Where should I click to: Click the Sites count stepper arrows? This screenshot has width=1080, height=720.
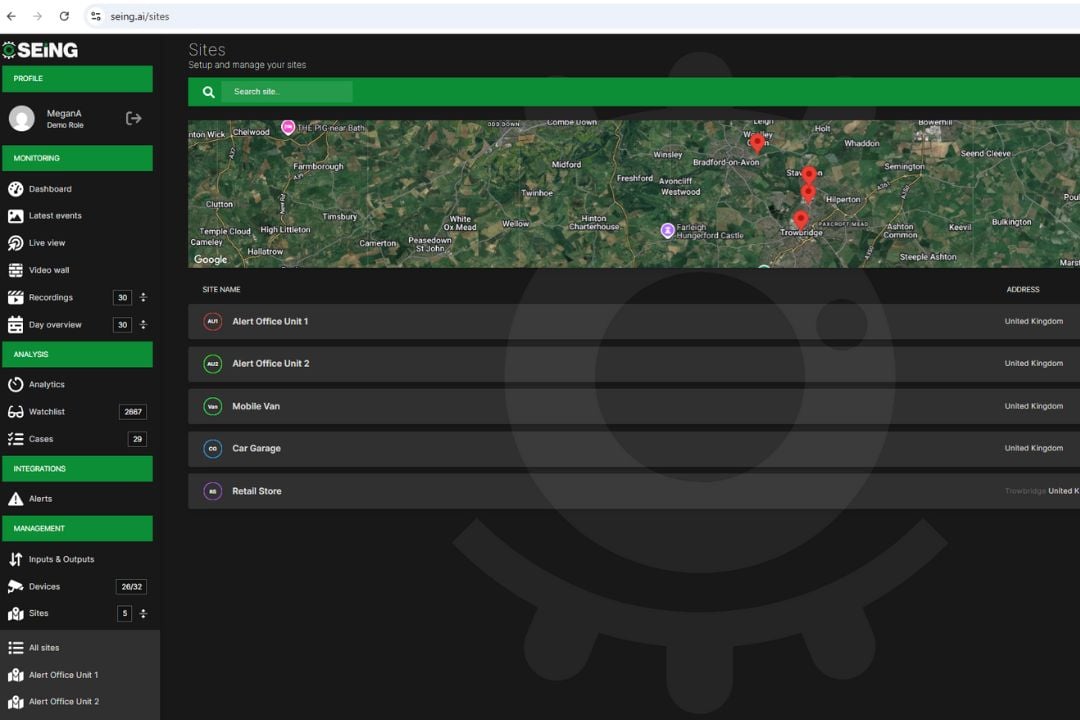[143, 613]
